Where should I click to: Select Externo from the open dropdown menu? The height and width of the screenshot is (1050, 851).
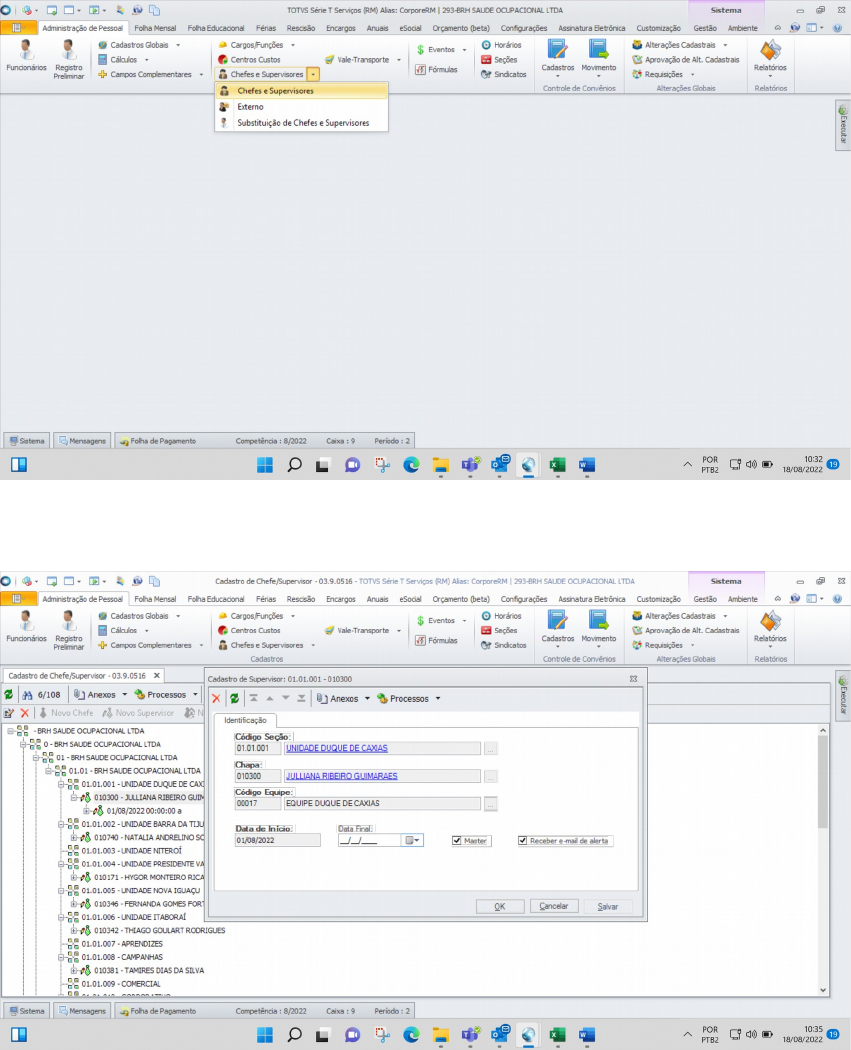[x=250, y=106]
